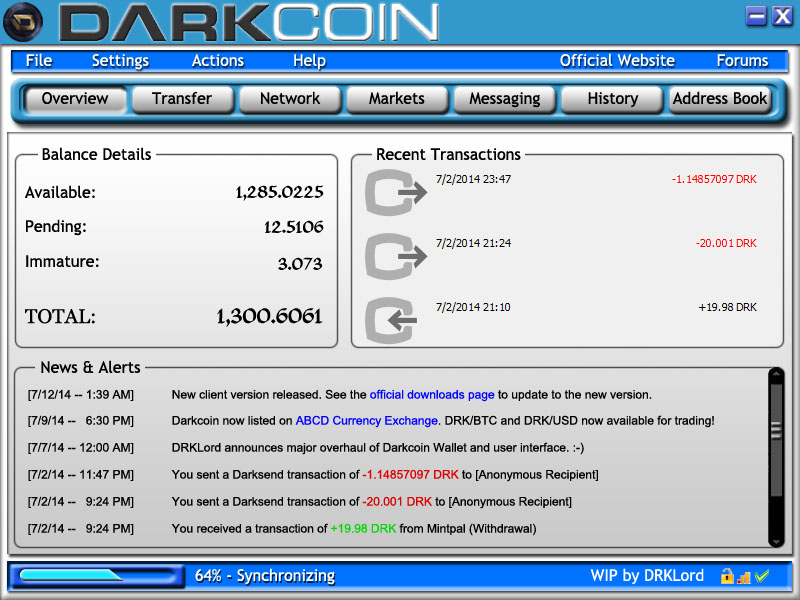This screenshot has height=600, width=800.
Task: Visit the Official Website link
Action: tap(617, 61)
